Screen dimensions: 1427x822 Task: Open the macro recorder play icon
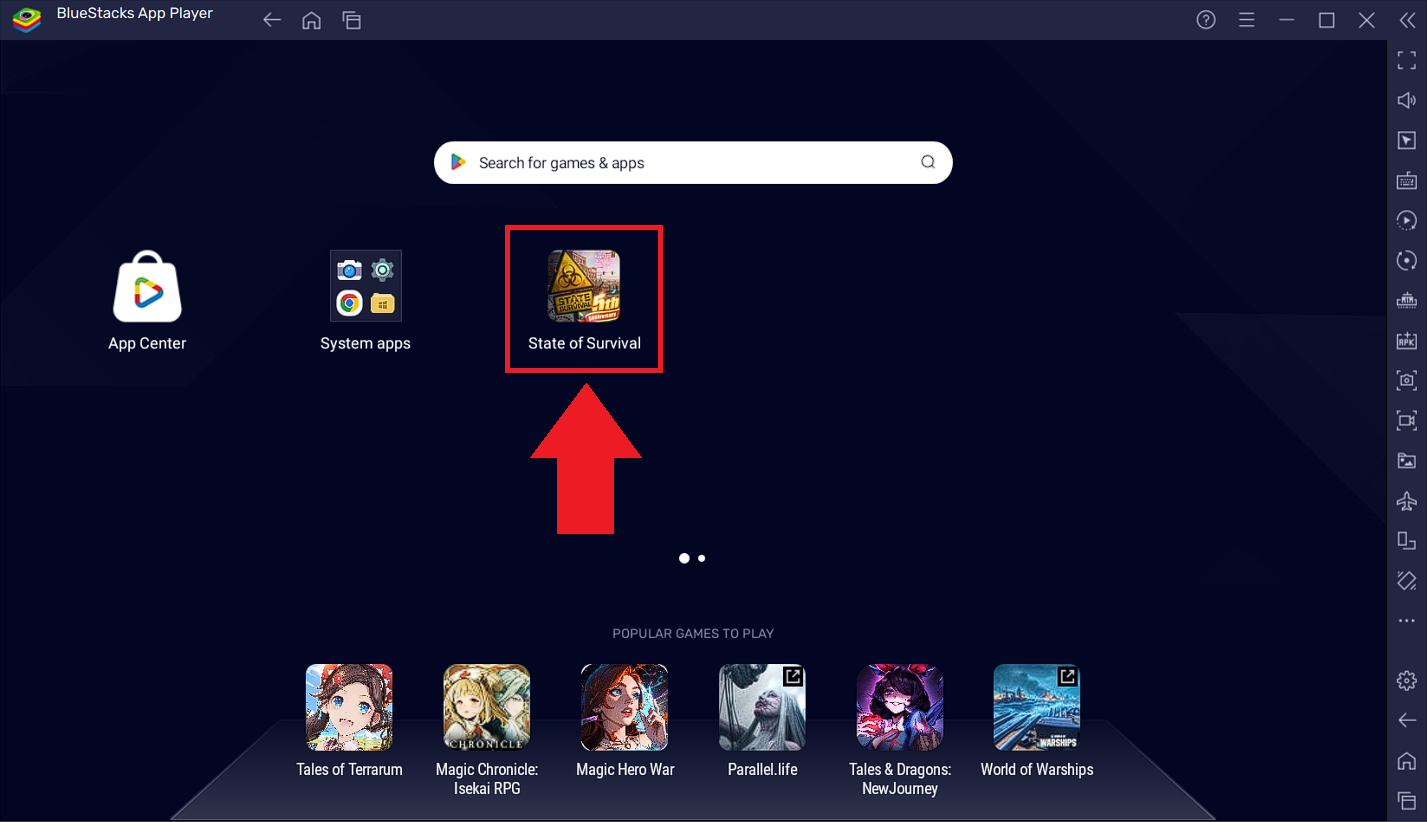coord(1407,220)
